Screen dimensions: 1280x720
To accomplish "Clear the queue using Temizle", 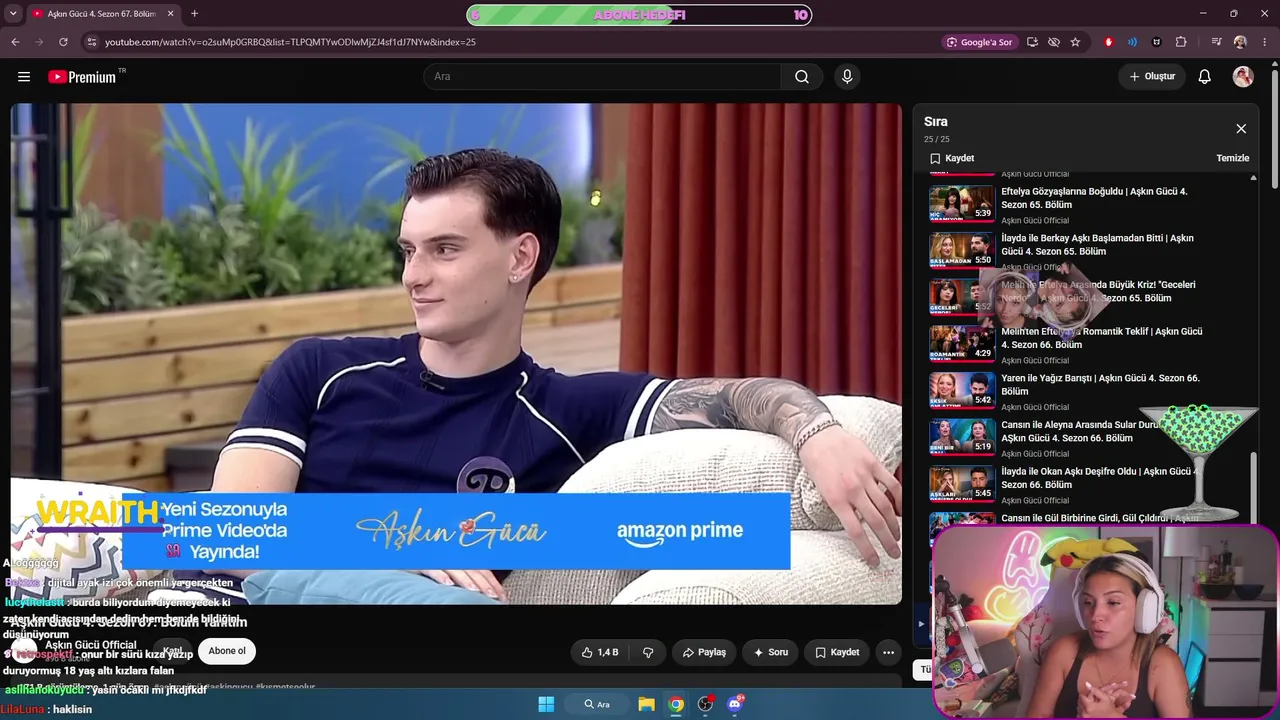I will pyautogui.click(x=1232, y=158).
